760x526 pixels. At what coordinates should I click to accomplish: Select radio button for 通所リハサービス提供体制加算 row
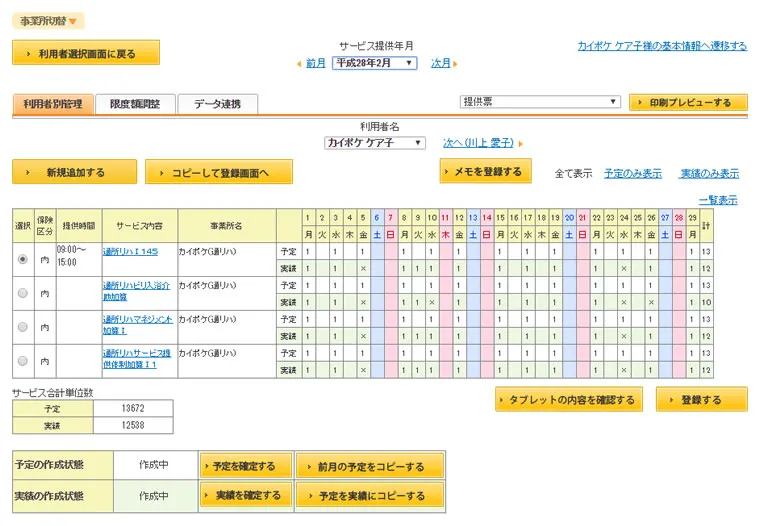pos(22,361)
